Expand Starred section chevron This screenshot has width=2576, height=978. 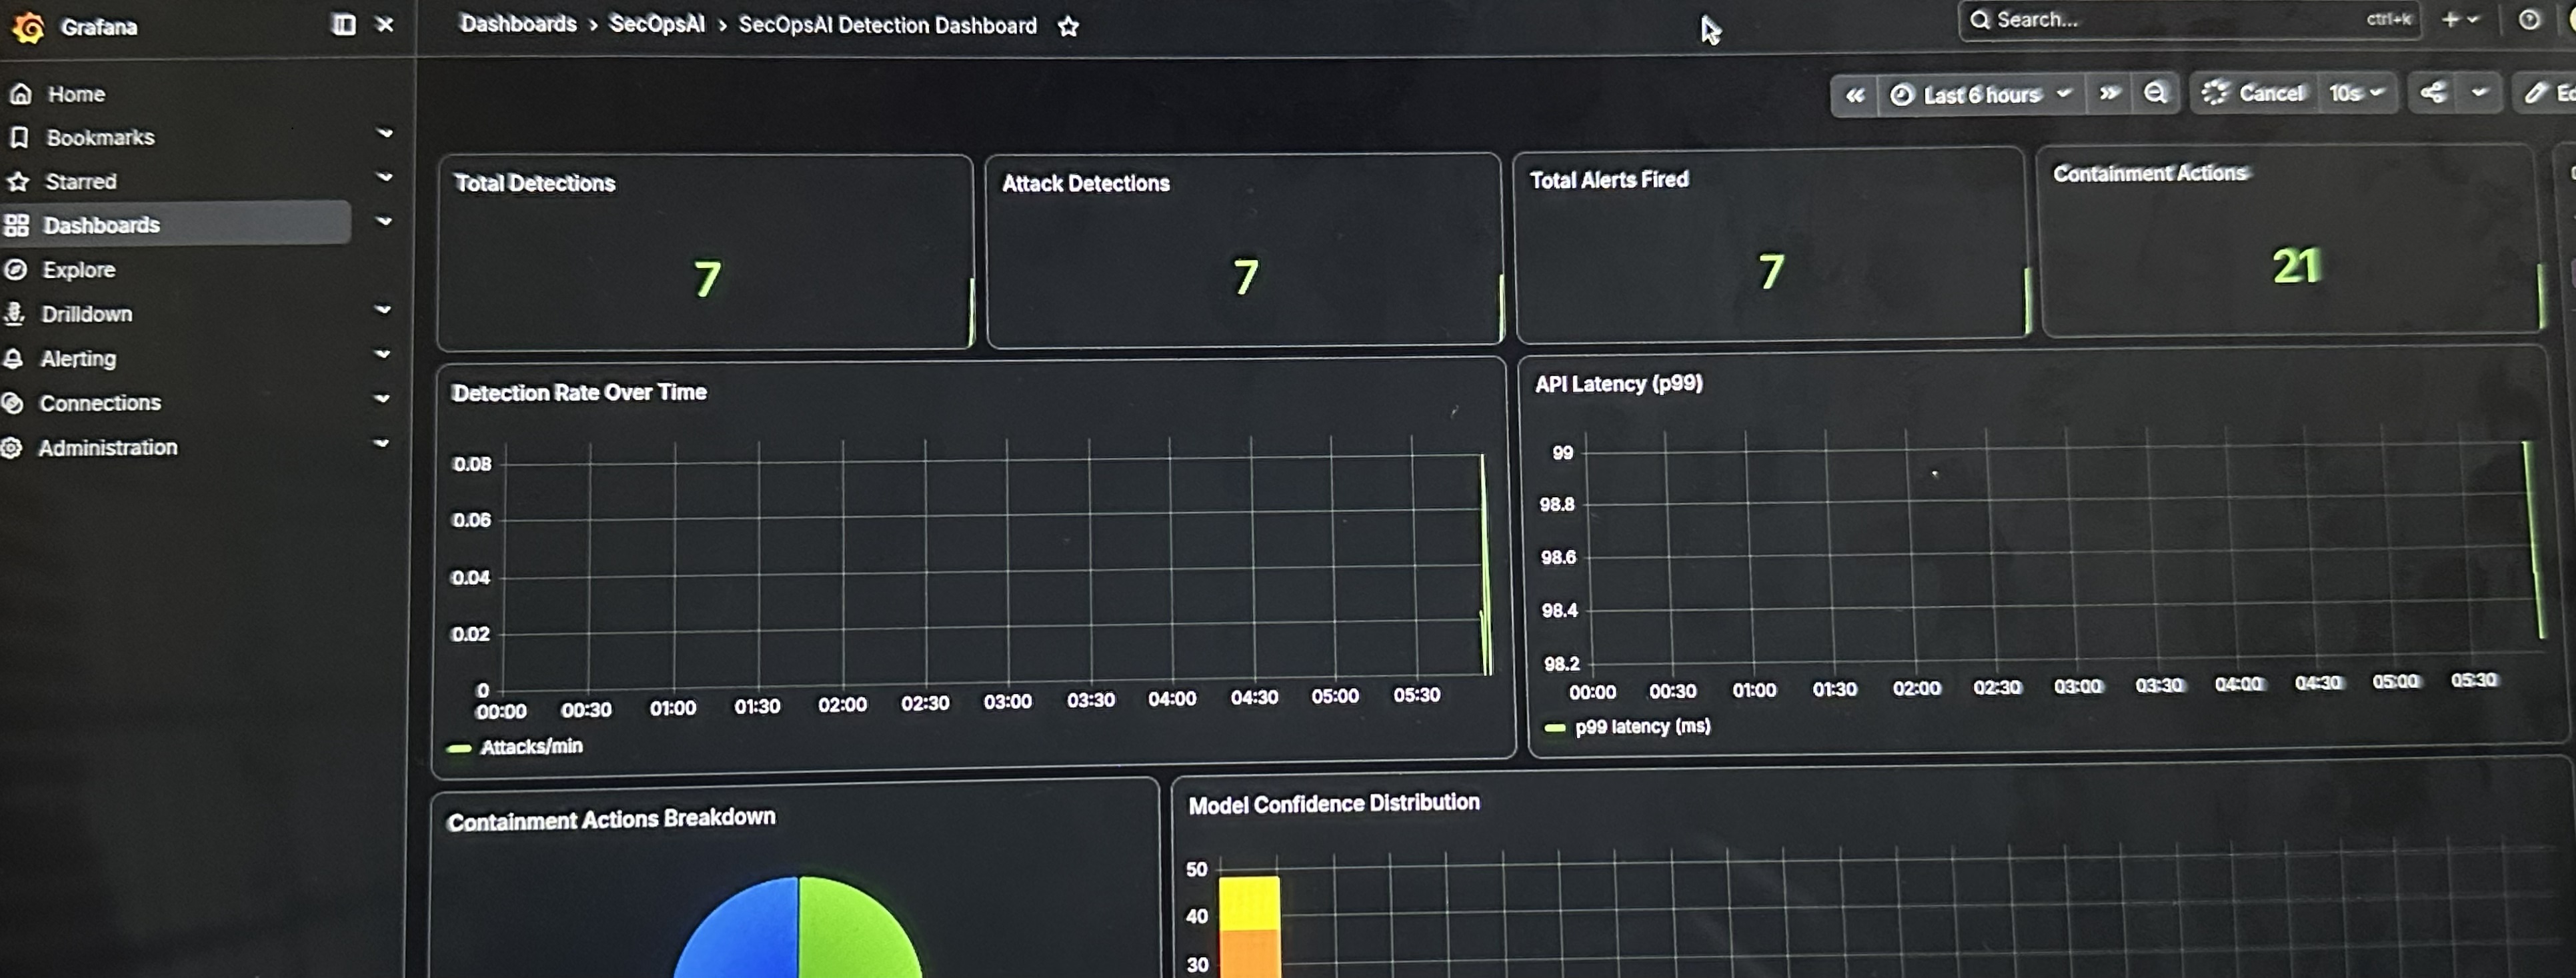(384, 177)
